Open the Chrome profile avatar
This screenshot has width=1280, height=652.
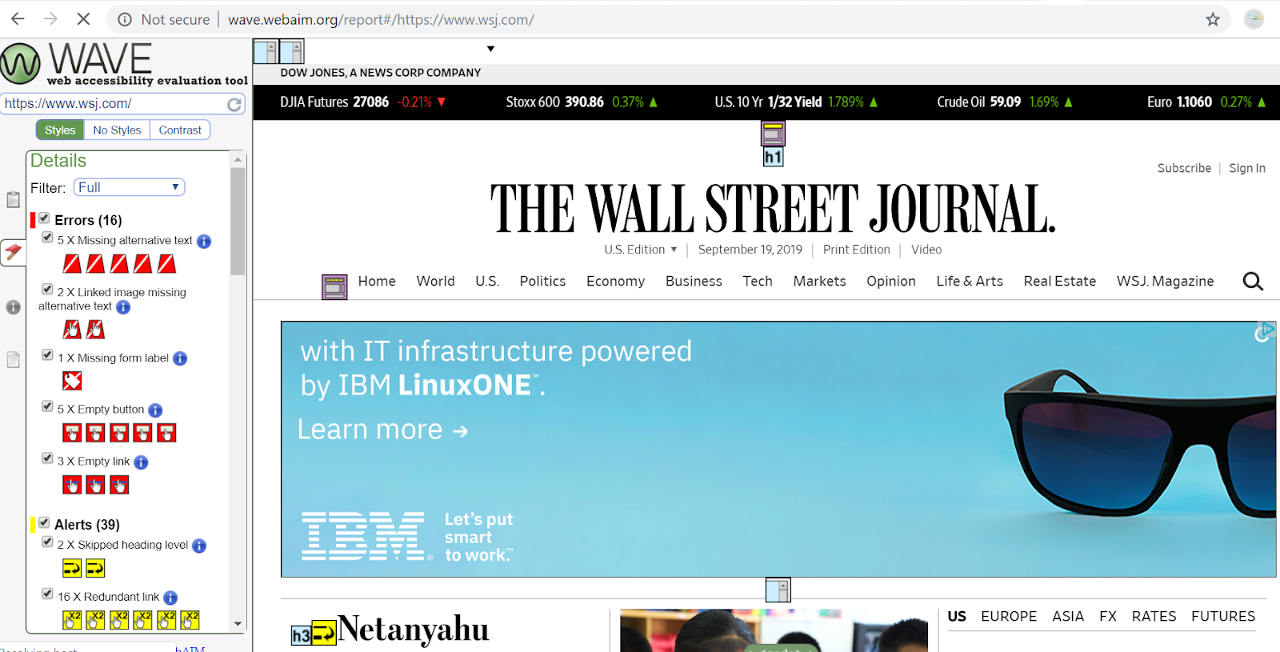(1254, 19)
